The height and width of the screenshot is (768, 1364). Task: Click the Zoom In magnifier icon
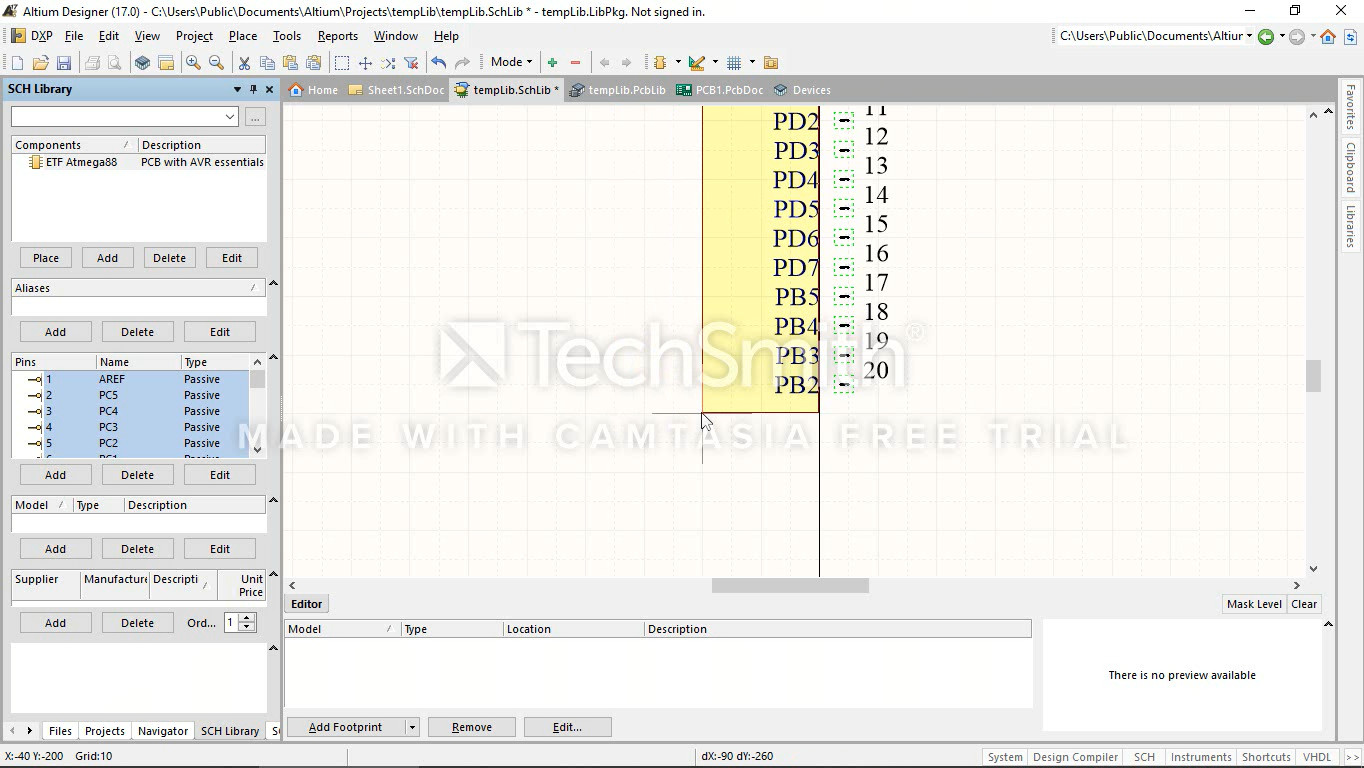click(x=193, y=63)
